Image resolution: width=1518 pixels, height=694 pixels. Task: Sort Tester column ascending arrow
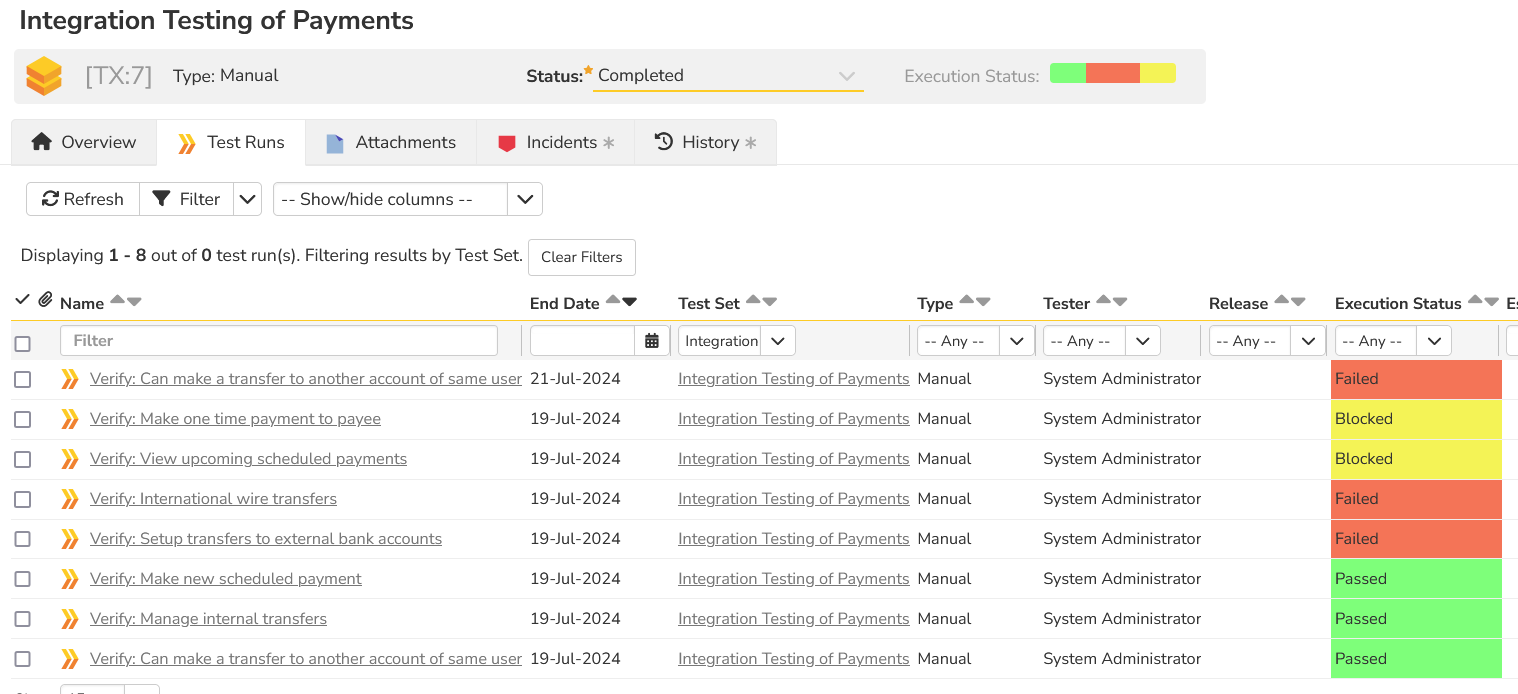pos(1103,301)
